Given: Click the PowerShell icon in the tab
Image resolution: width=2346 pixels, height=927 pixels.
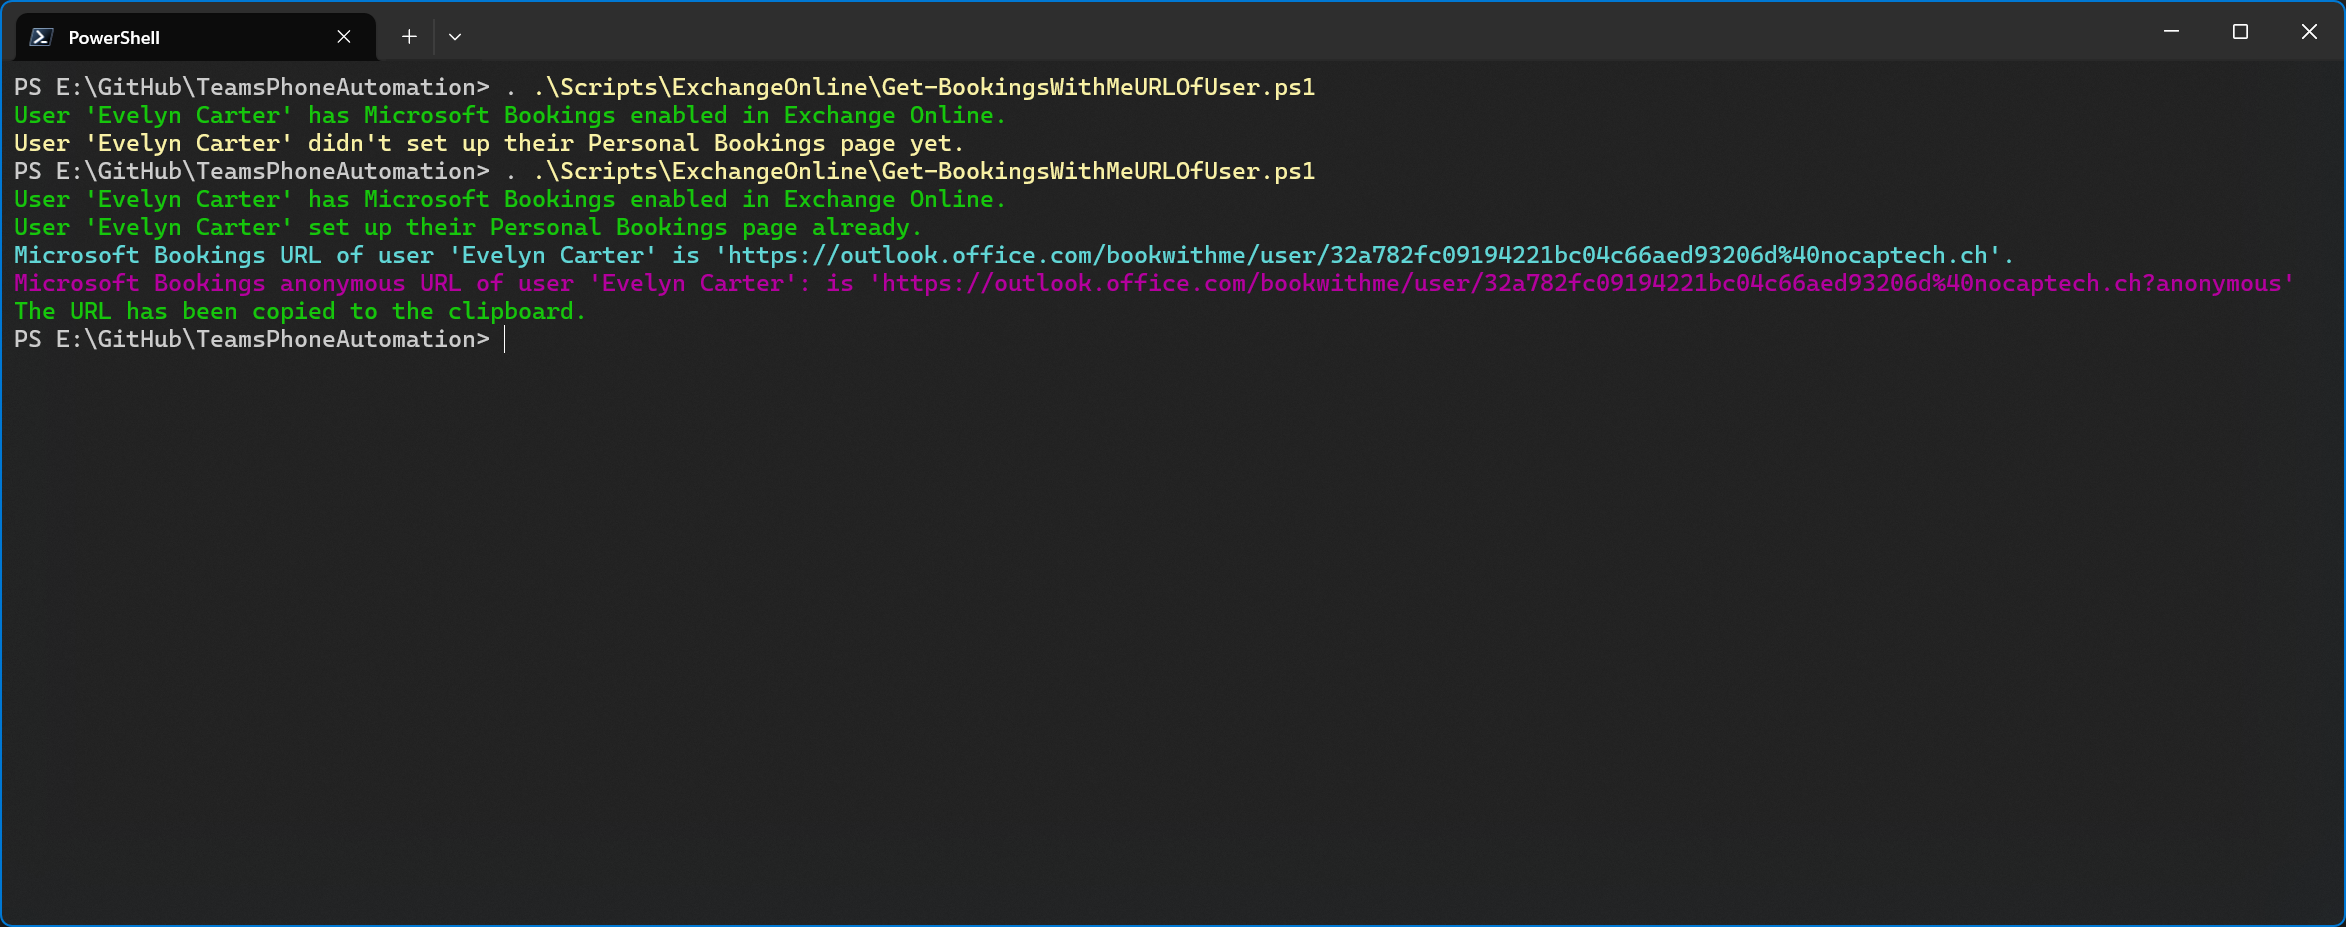Looking at the screenshot, I should [x=41, y=37].
